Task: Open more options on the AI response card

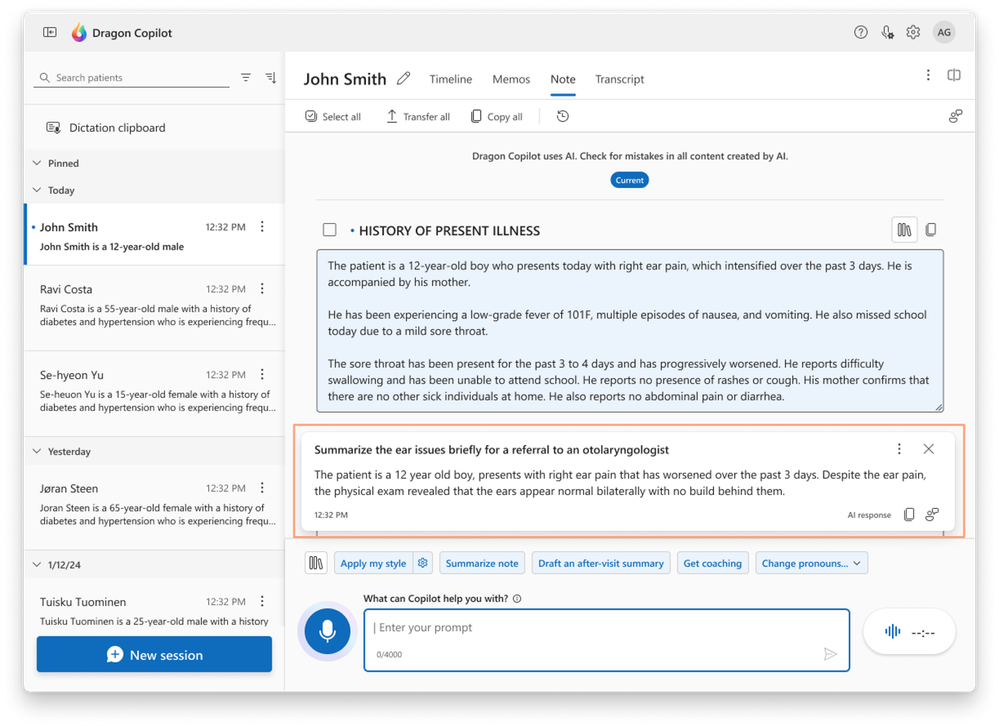Action: pos(899,449)
